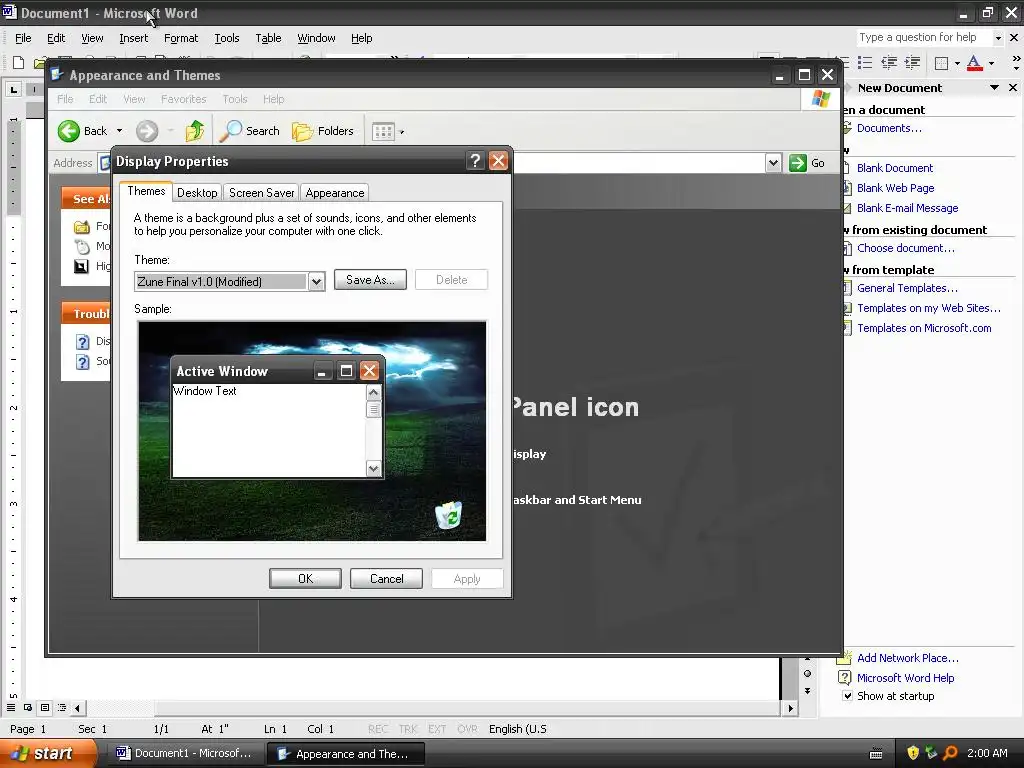This screenshot has height=768, width=1024.
Task: Click the Outside Border icon in Word toolbar
Action: coord(942,63)
